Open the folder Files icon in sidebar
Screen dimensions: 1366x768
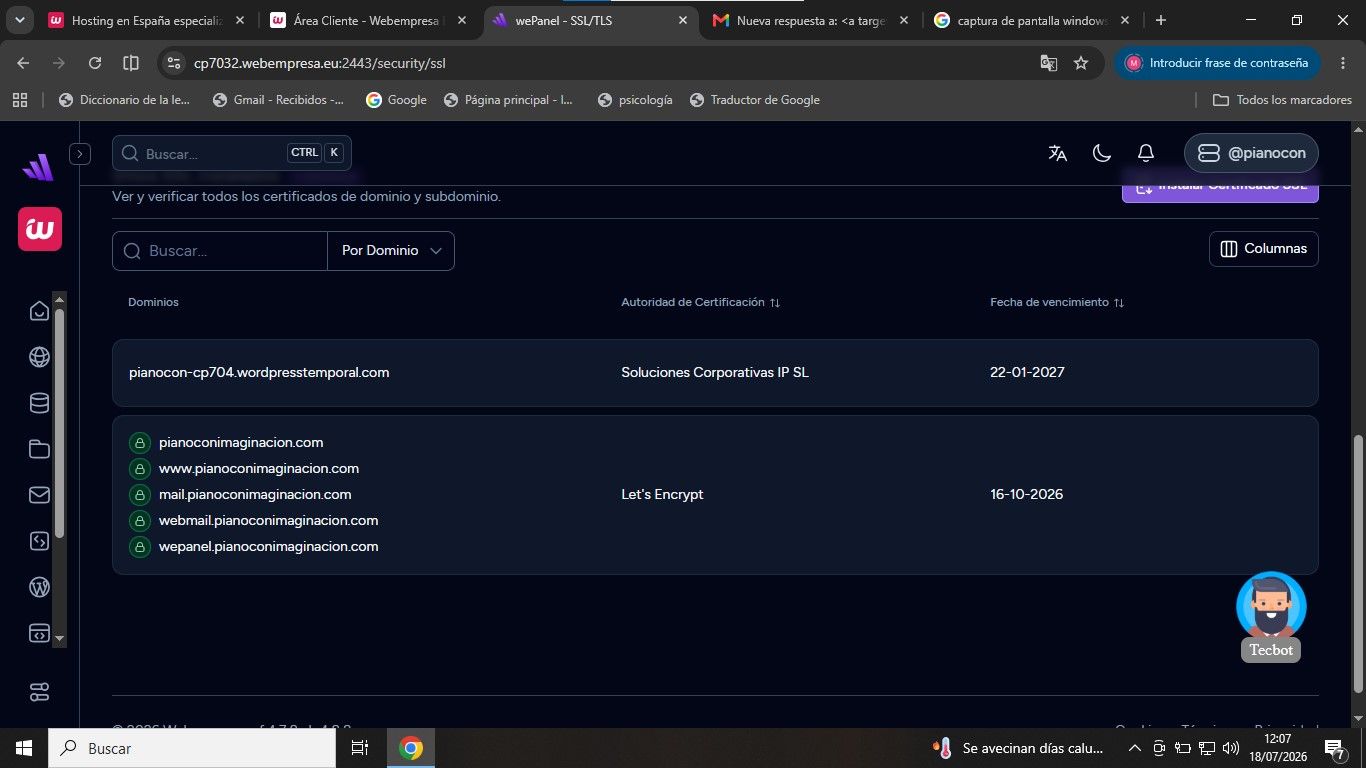(39, 449)
